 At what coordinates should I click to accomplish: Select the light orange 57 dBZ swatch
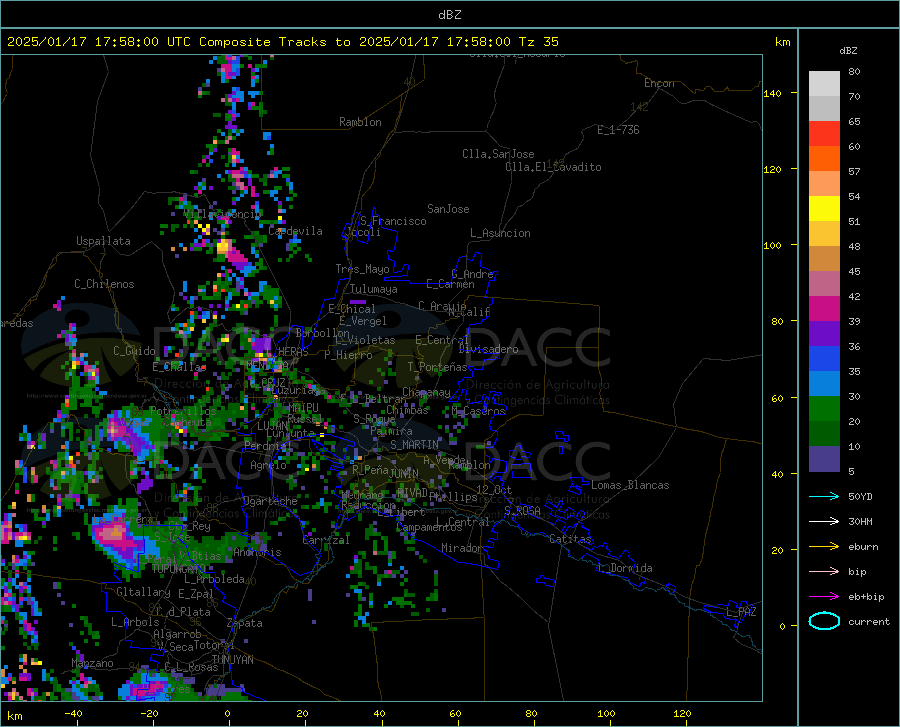pos(824,184)
